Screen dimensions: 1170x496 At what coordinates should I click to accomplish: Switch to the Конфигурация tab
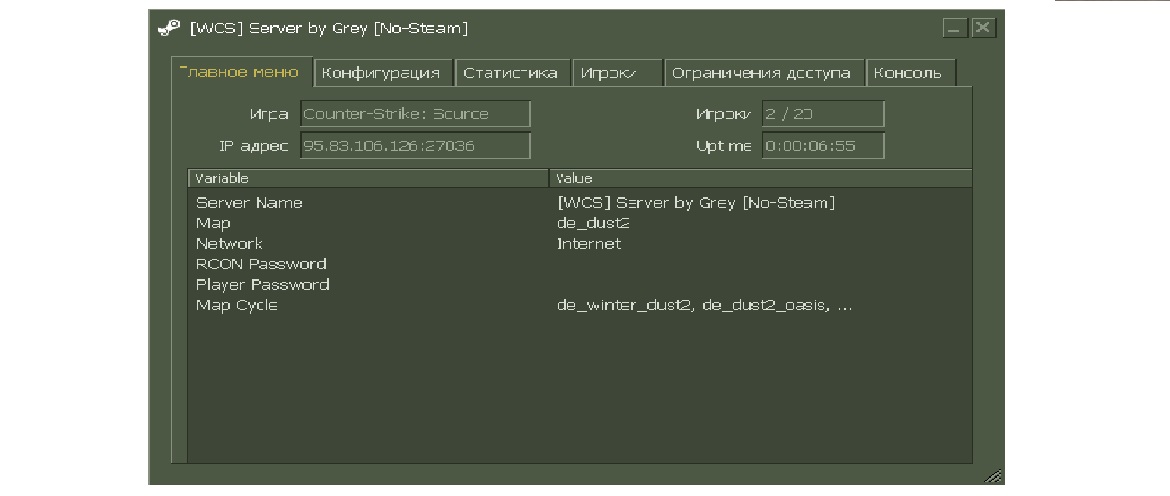point(384,73)
